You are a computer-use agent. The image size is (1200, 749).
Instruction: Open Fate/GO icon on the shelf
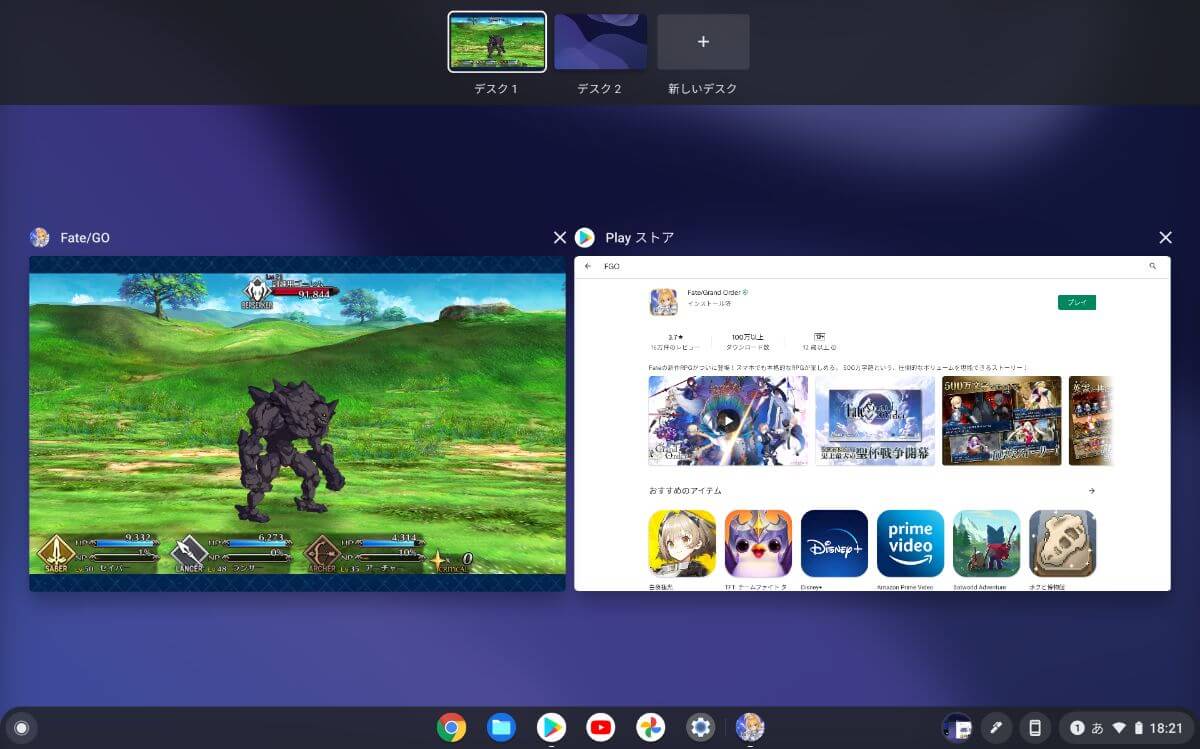750,728
